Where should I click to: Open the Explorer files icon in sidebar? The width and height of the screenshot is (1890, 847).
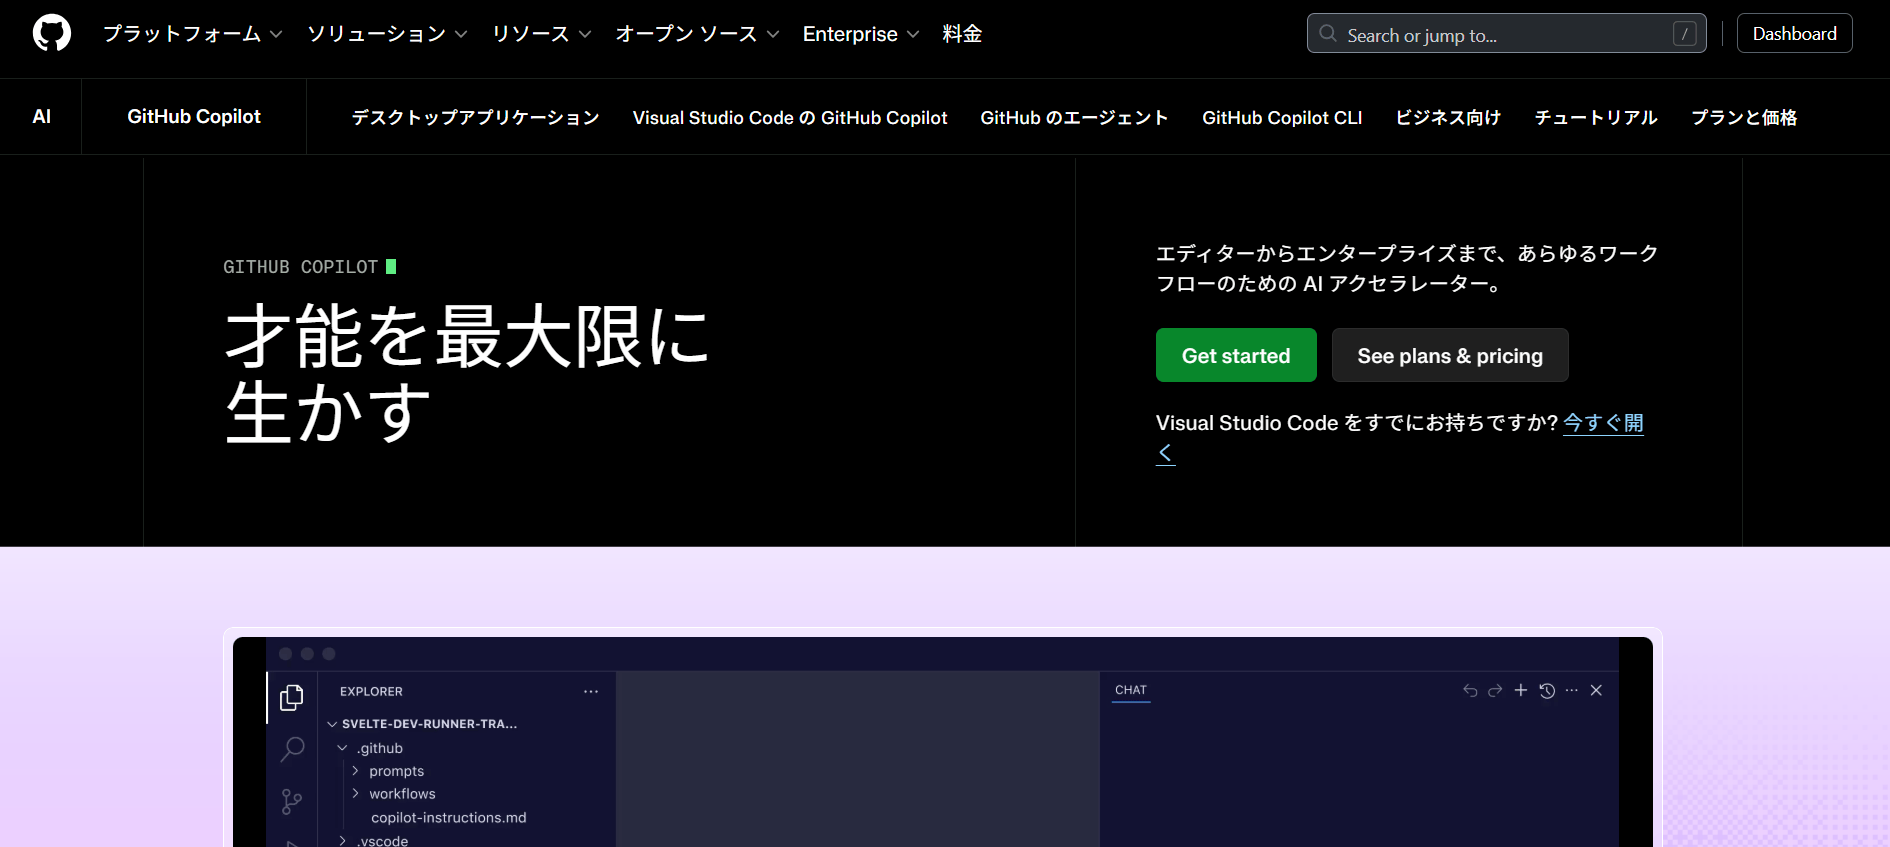pyautogui.click(x=291, y=697)
